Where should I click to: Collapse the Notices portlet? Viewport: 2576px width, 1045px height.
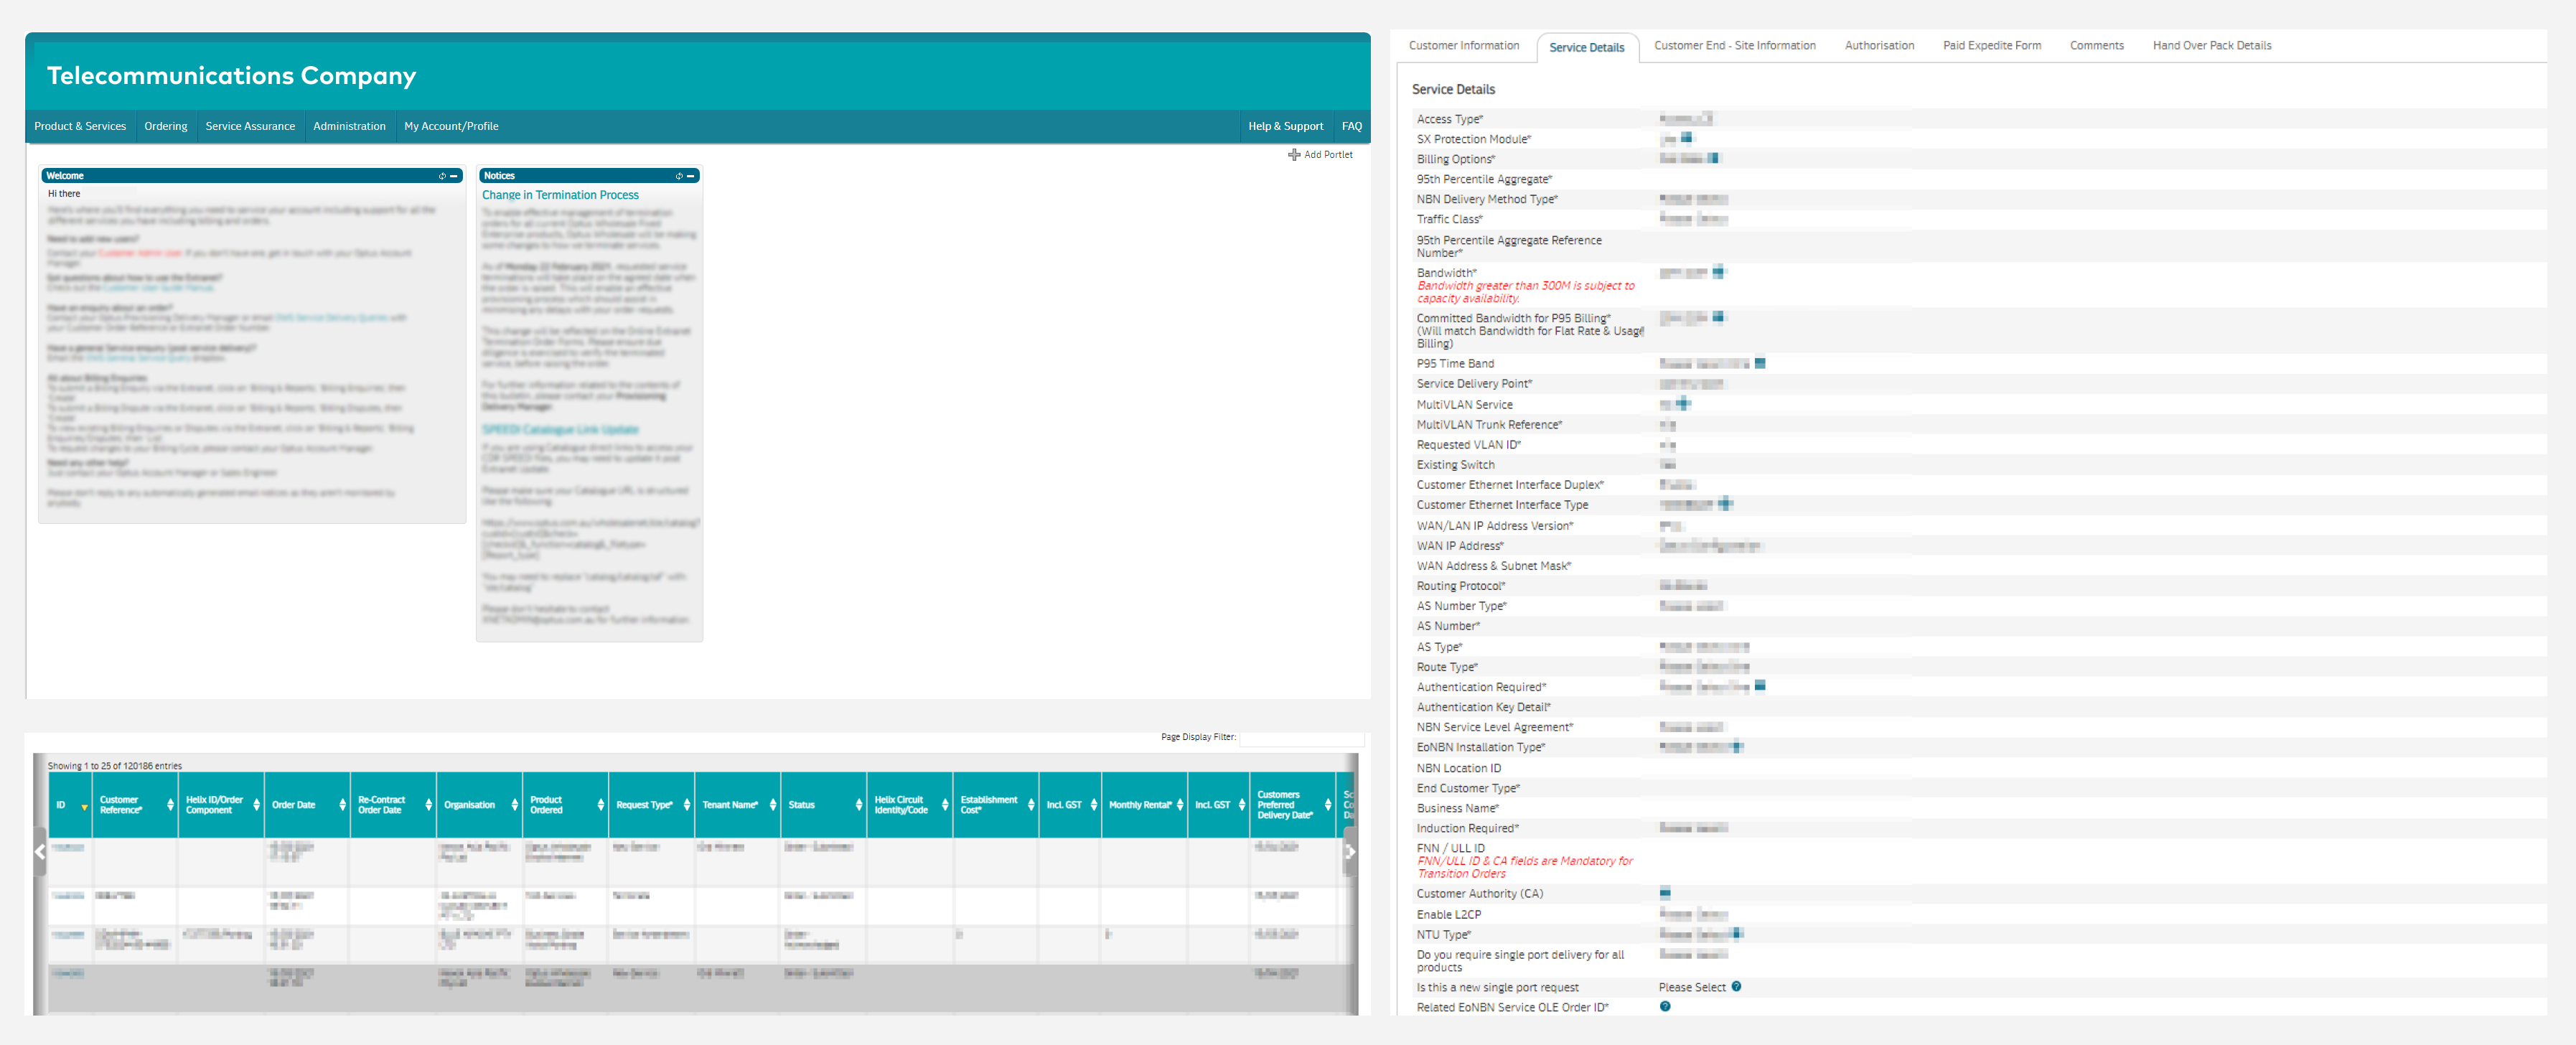pyautogui.click(x=691, y=176)
